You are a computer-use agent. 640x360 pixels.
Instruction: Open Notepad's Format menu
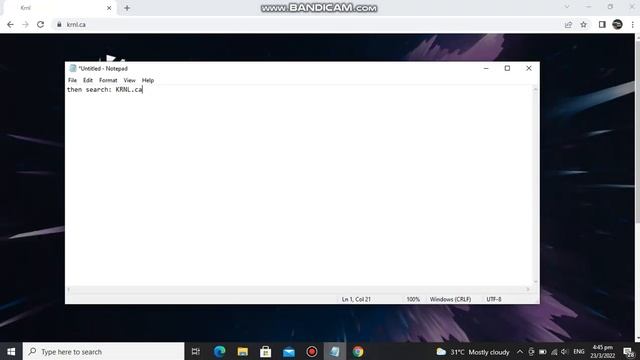click(108, 80)
